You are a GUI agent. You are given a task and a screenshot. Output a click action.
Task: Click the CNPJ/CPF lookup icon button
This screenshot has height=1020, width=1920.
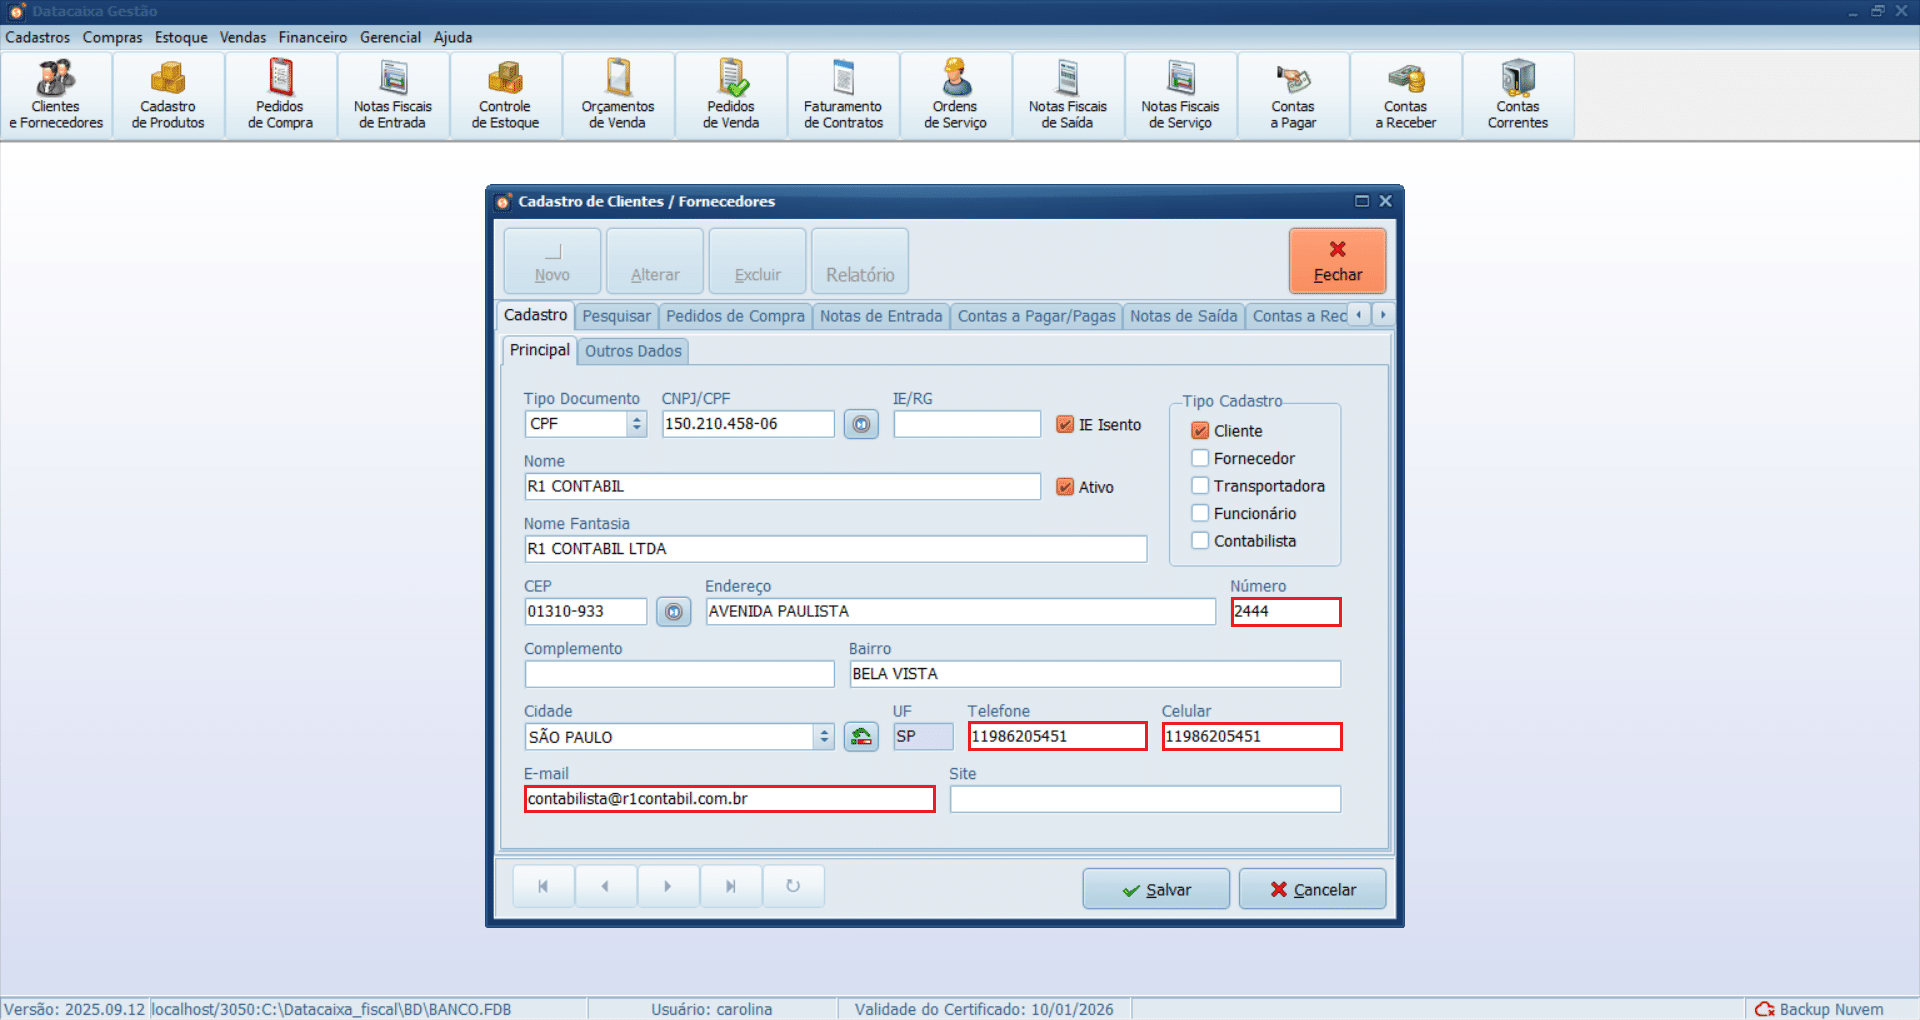[x=861, y=424]
